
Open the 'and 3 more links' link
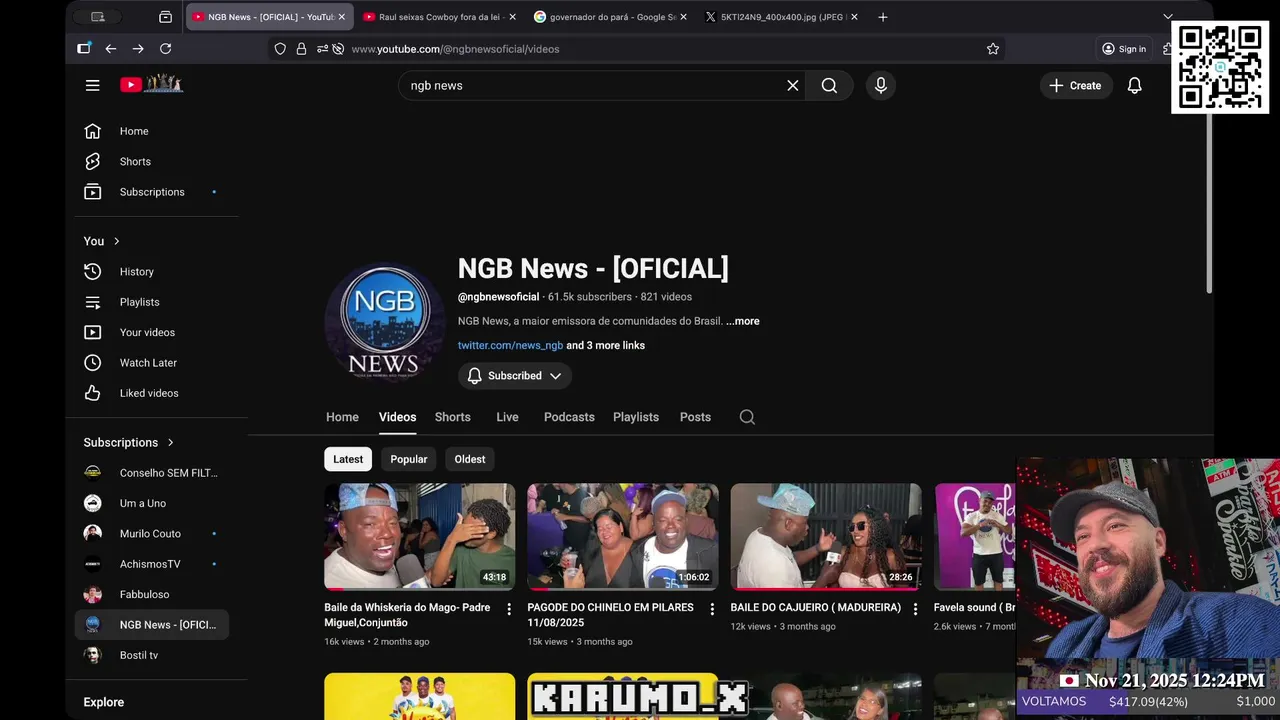606,345
